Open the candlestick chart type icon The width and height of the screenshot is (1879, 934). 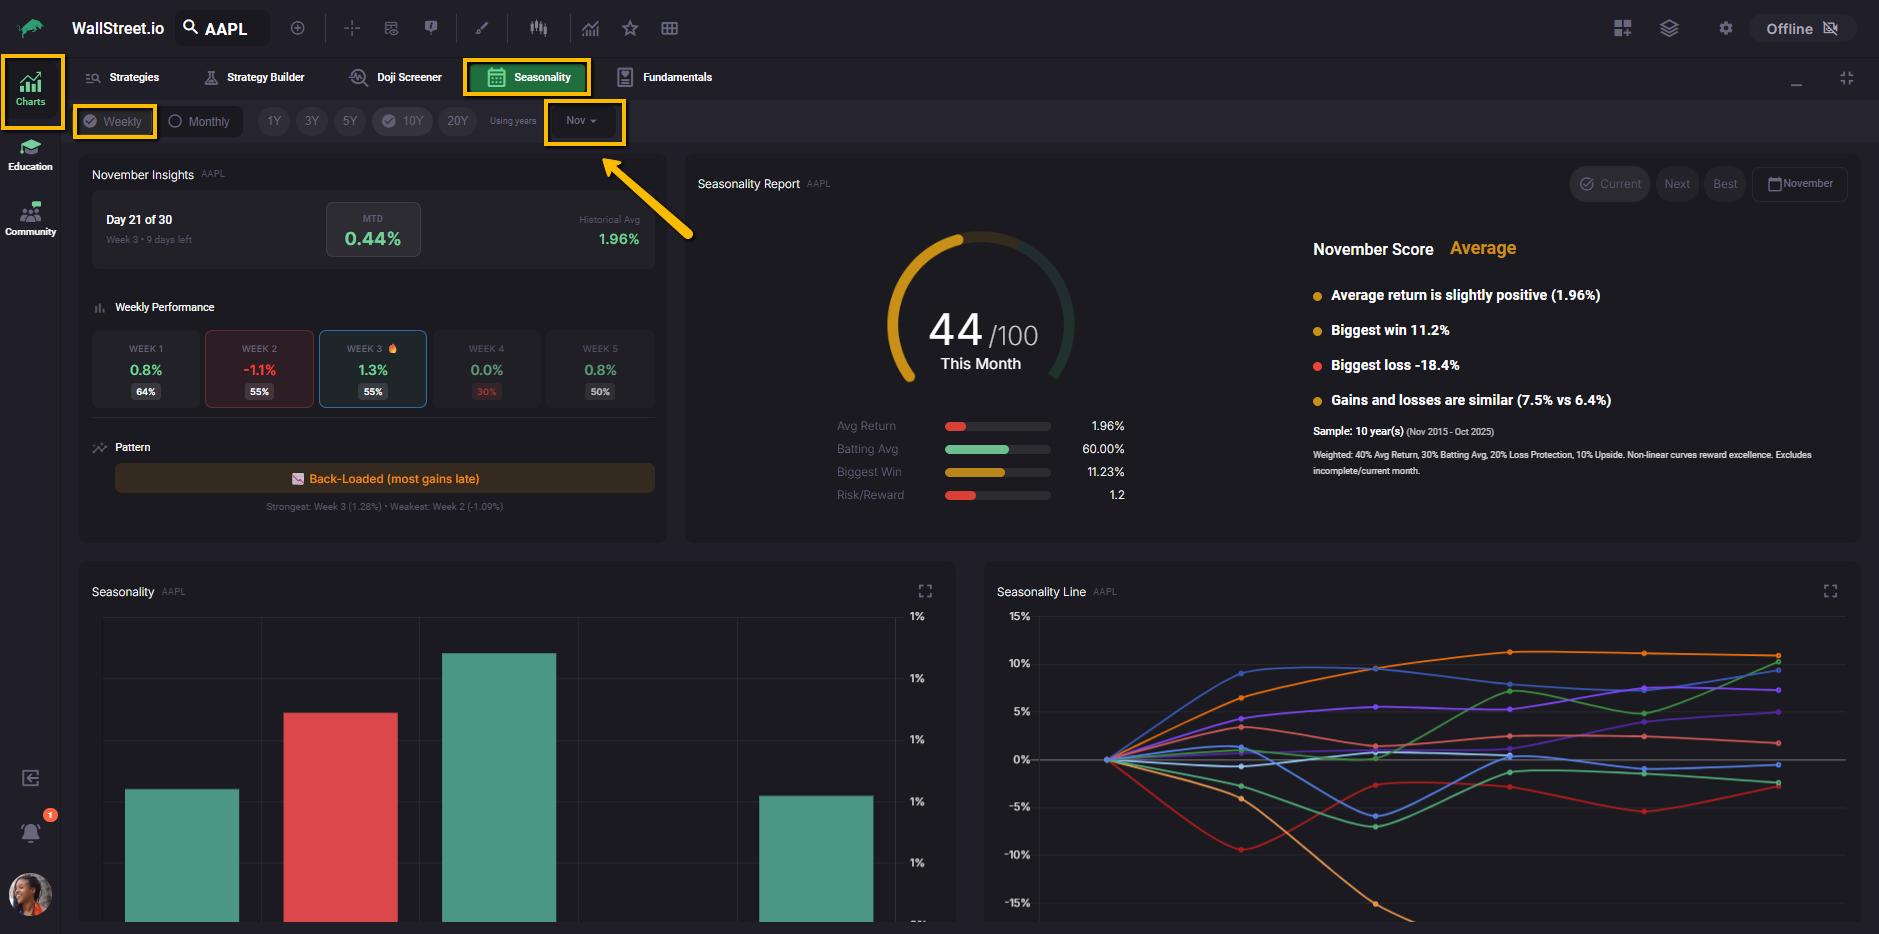coord(538,28)
